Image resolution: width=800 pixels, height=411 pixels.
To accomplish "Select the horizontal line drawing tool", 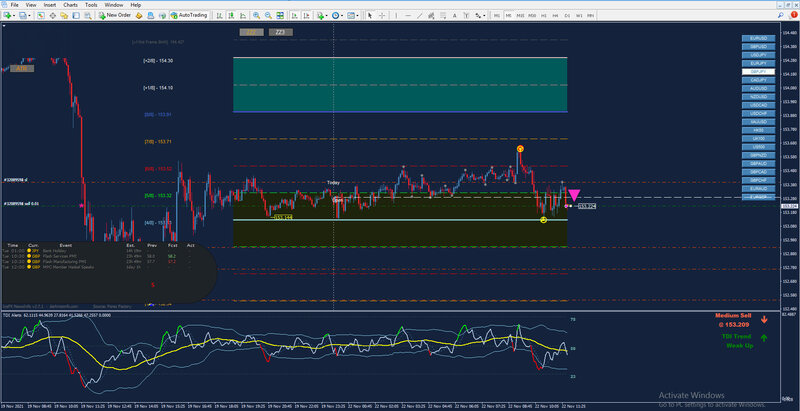I will click(408, 15).
